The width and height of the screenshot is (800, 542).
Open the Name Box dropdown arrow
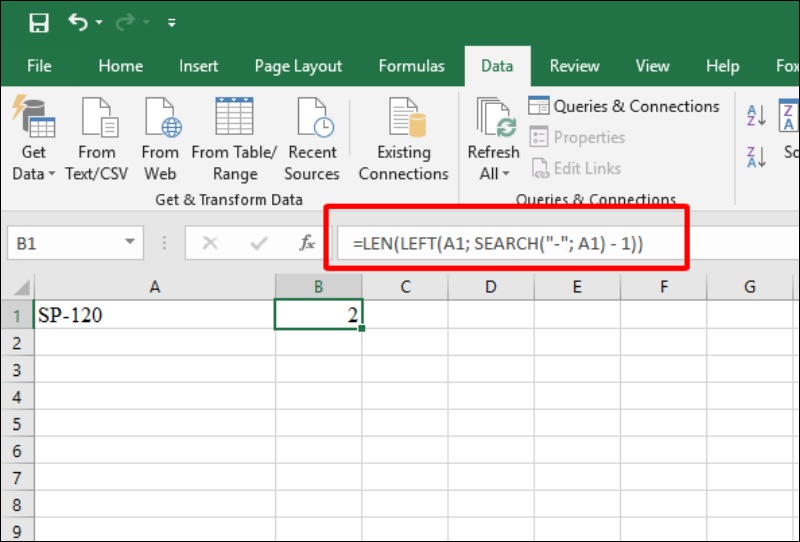point(130,242)
